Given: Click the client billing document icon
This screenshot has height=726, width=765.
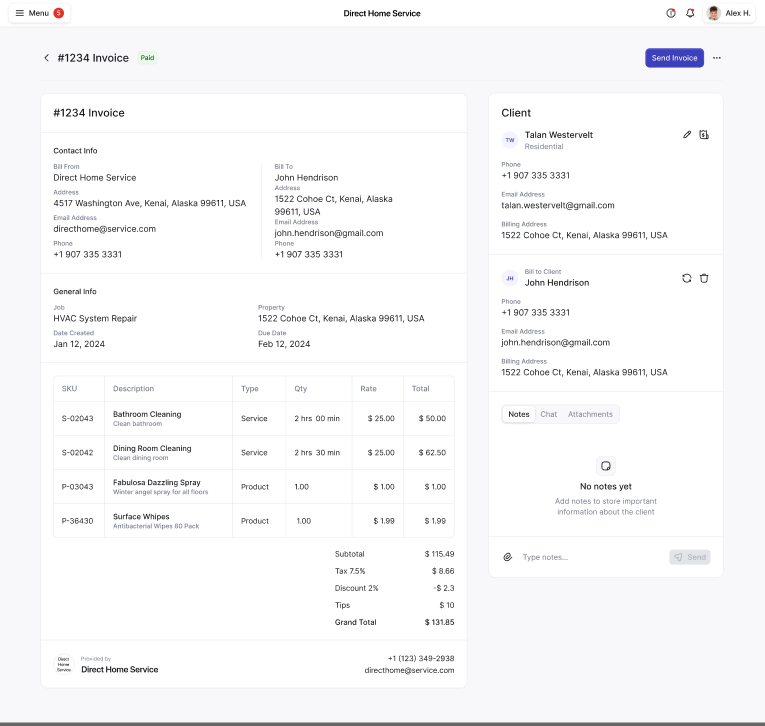Looking at the screenshot, I should pyautogui.click(x=704, y=134).
